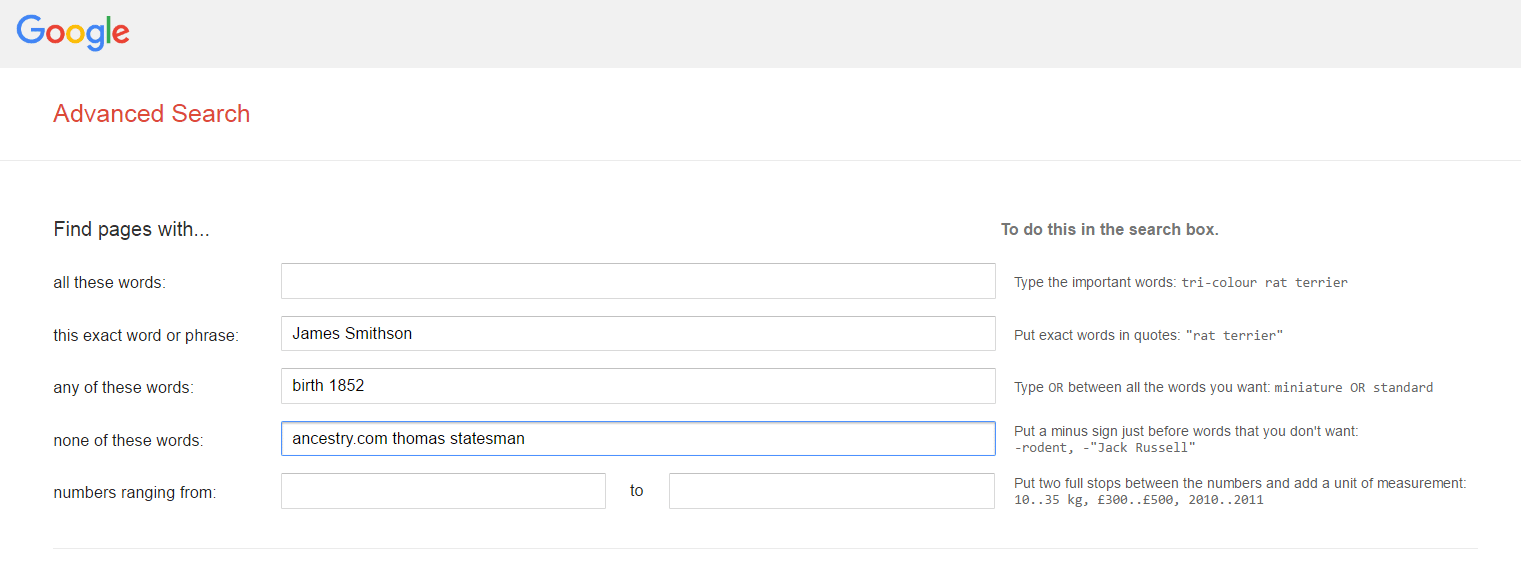1521x561 pixels.
Task: Click the field containing James Smithson
Action: (x=638, y=333)
